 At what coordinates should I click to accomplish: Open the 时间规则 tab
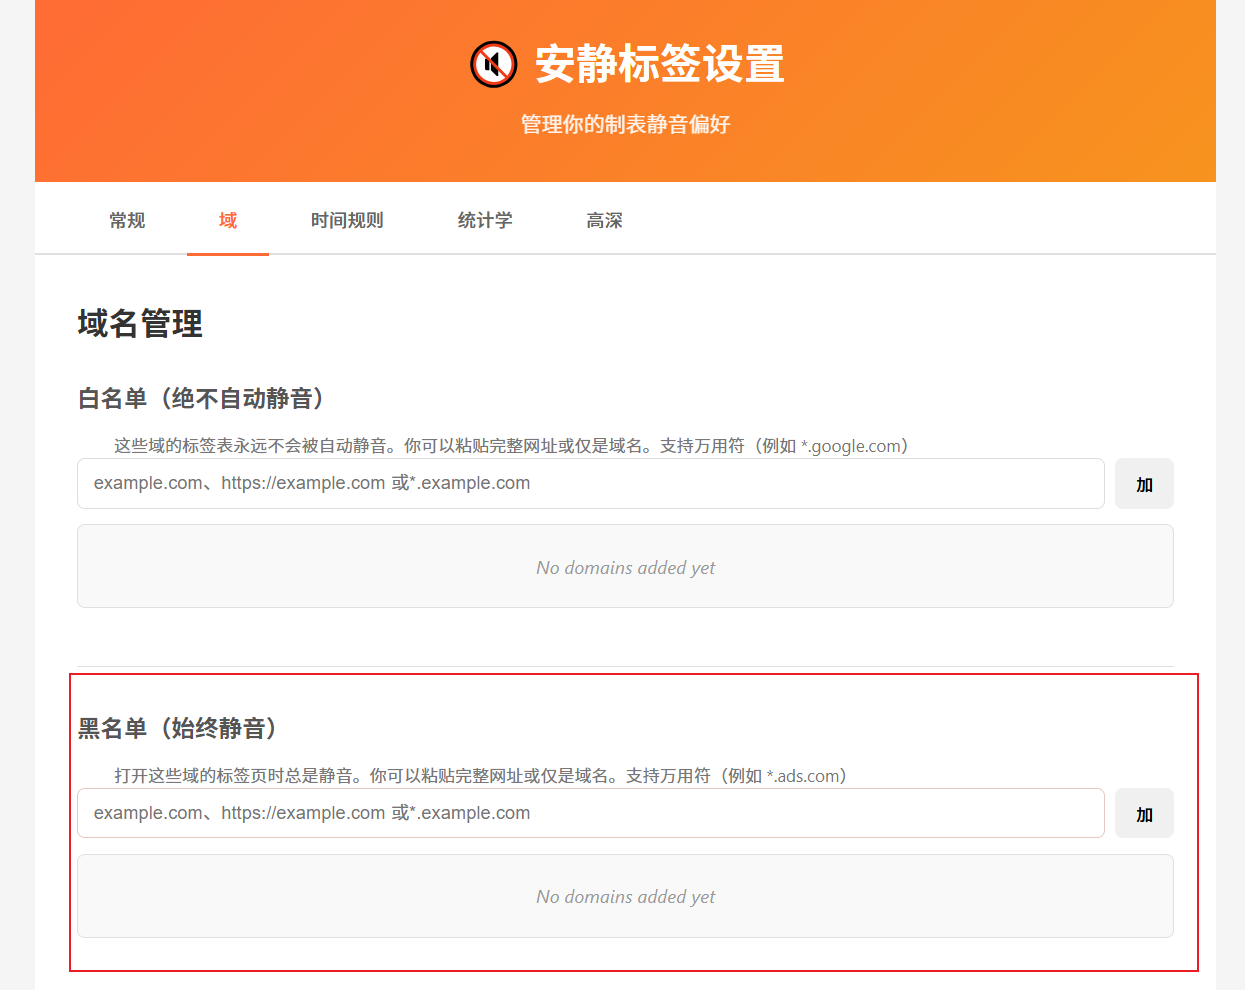[347, 220]
